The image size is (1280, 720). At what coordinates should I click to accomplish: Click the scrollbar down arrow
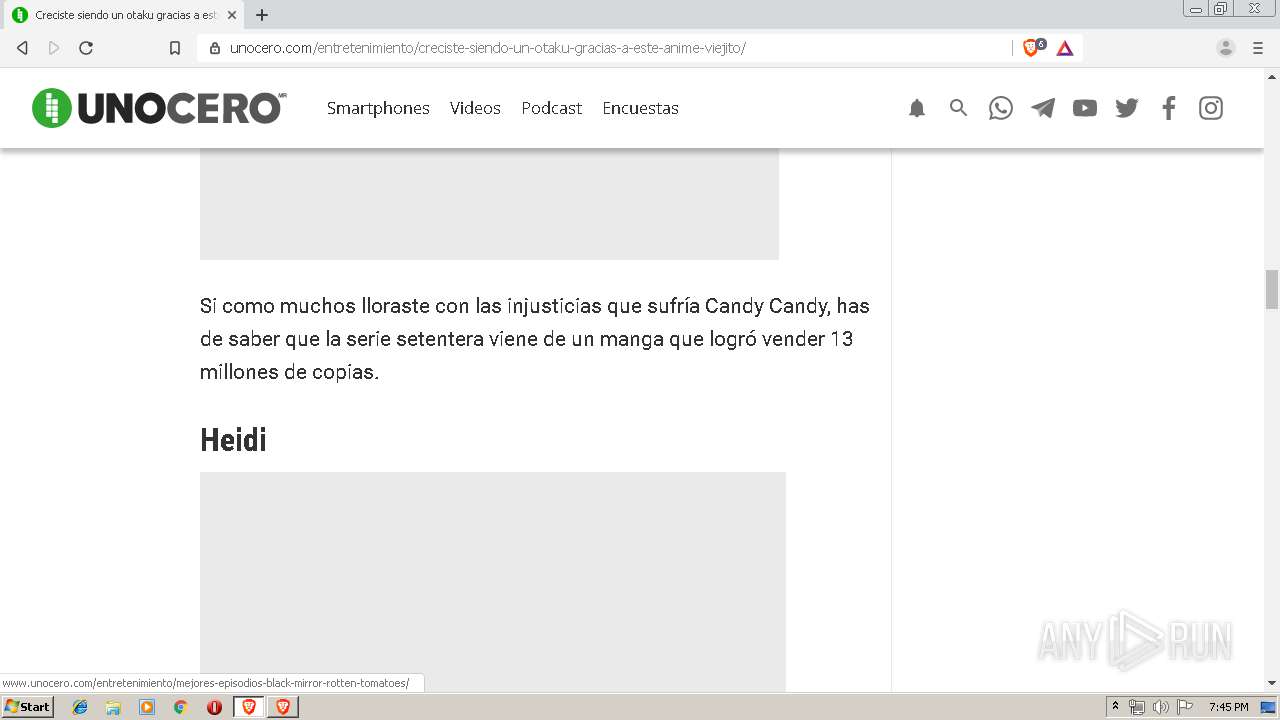1272,683
